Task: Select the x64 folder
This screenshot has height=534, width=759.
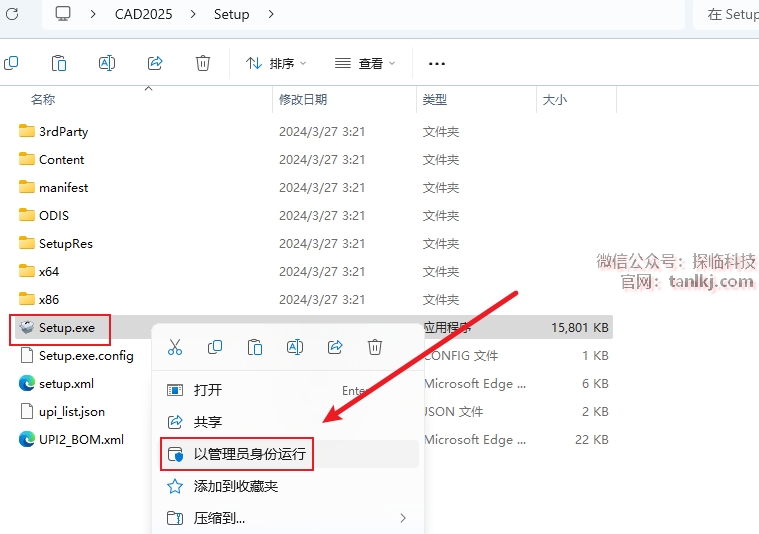Action: click(x=39, y=272)
